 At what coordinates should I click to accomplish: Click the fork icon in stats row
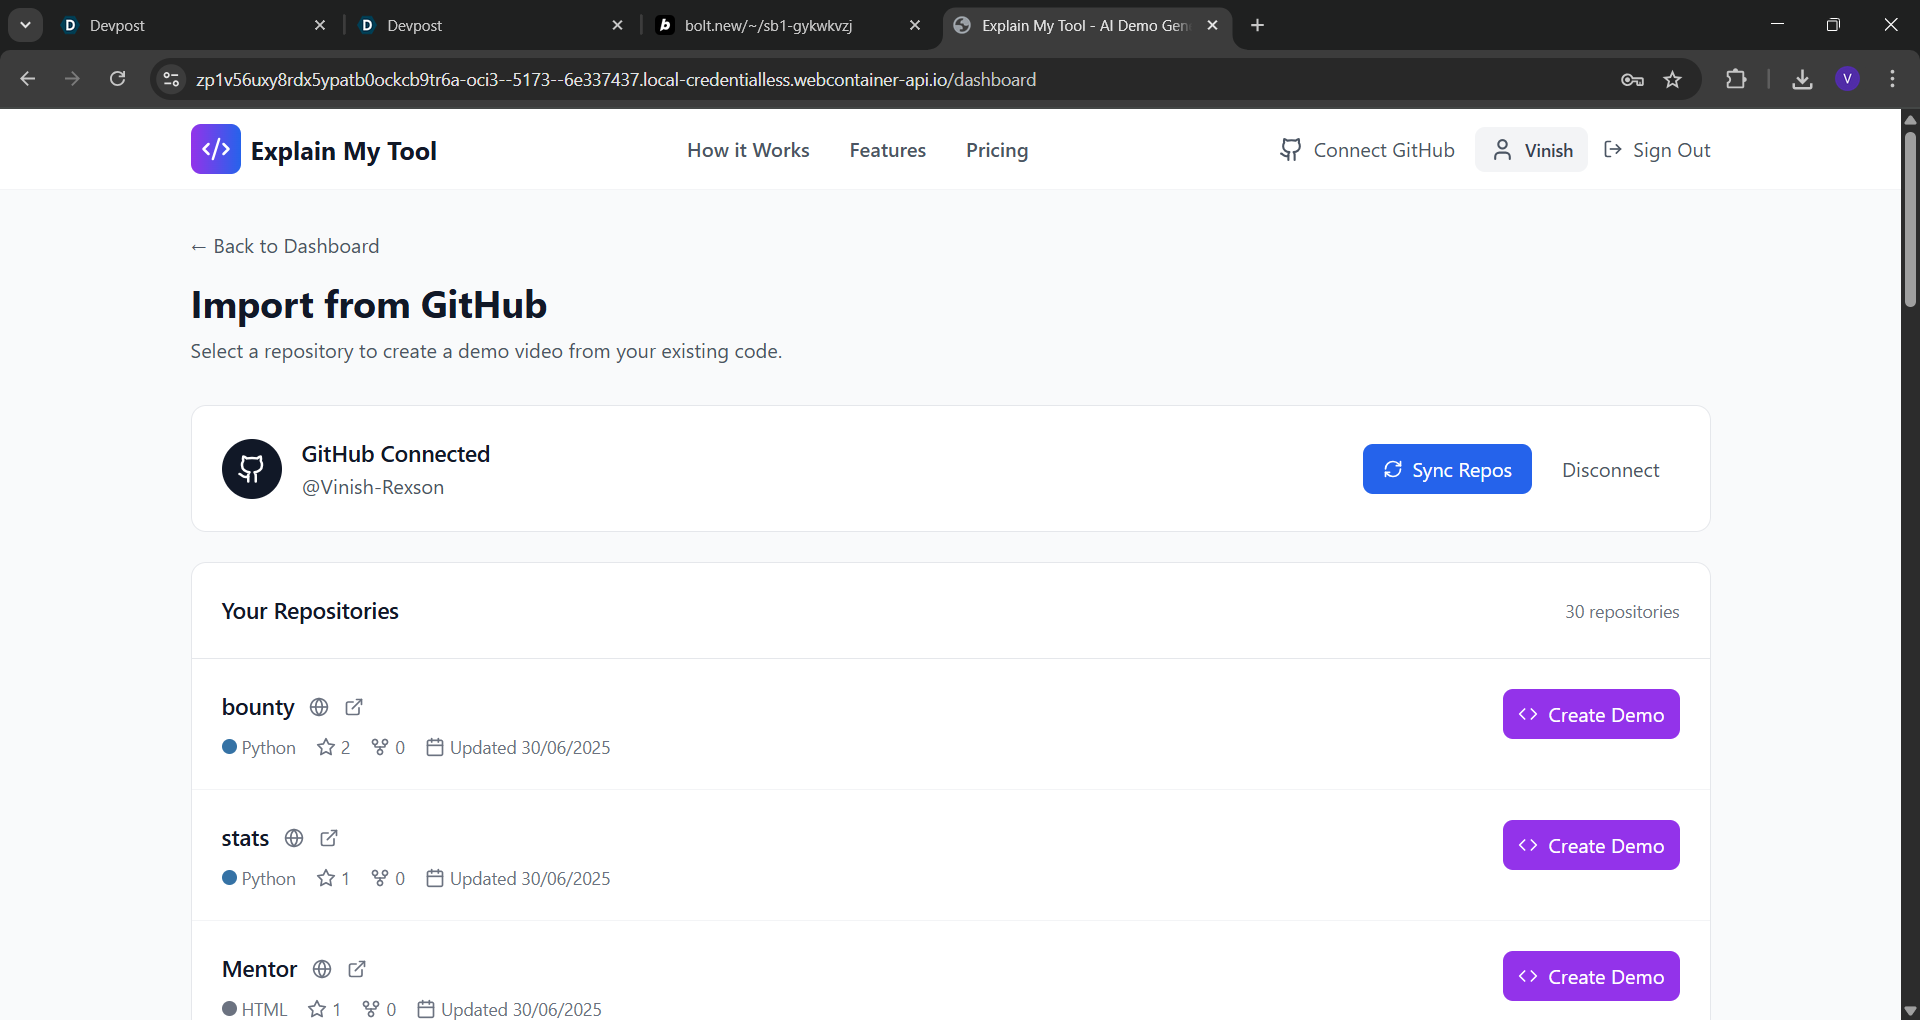pos(380,878)
